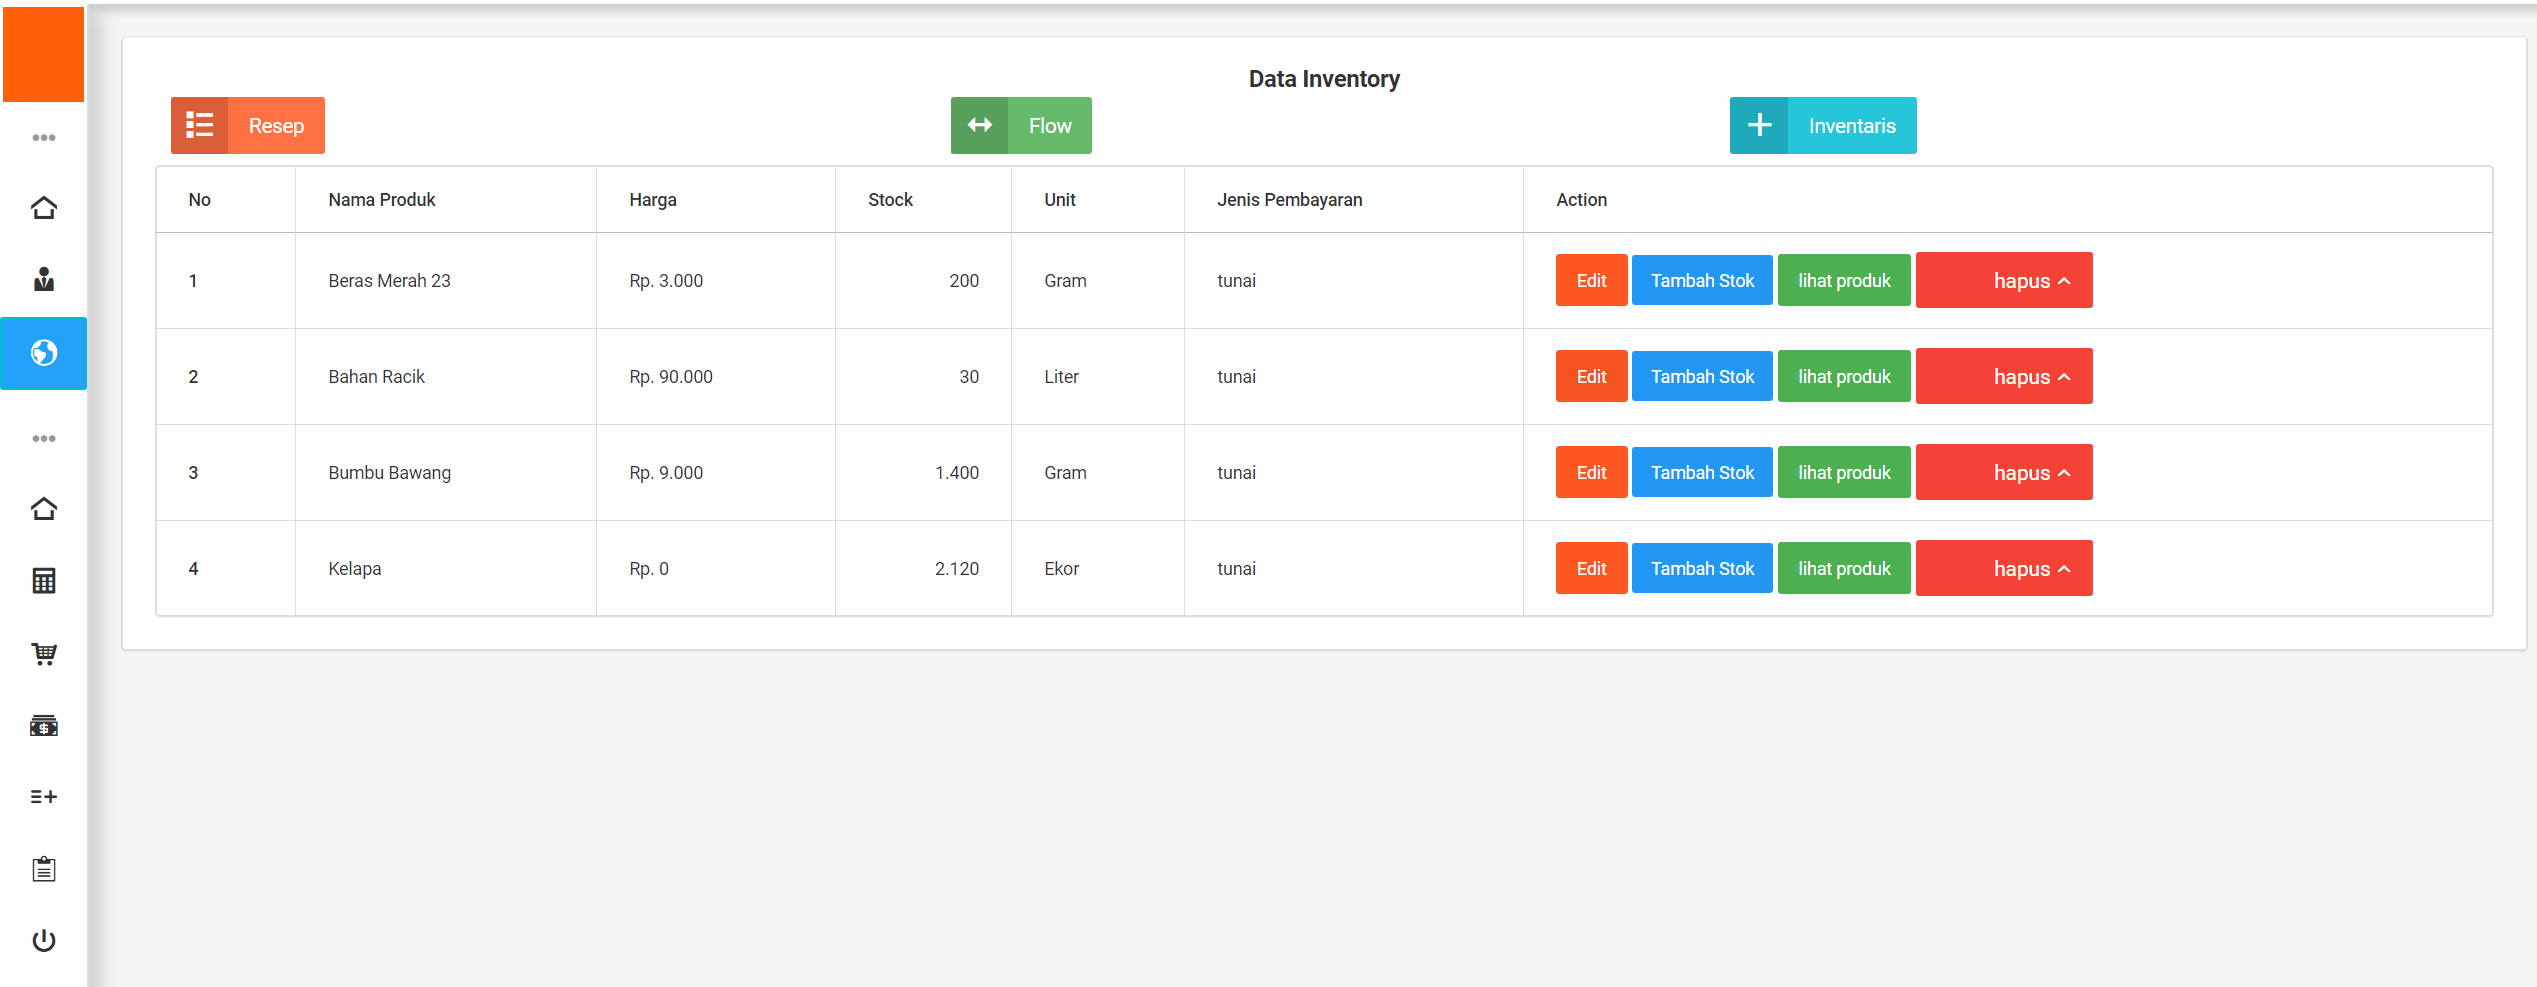The height and width of the screenshot is (987, 2537).
Task: Click Tambah Stok for Bumbu Bawang
Action: click(x=1702, y=472)
